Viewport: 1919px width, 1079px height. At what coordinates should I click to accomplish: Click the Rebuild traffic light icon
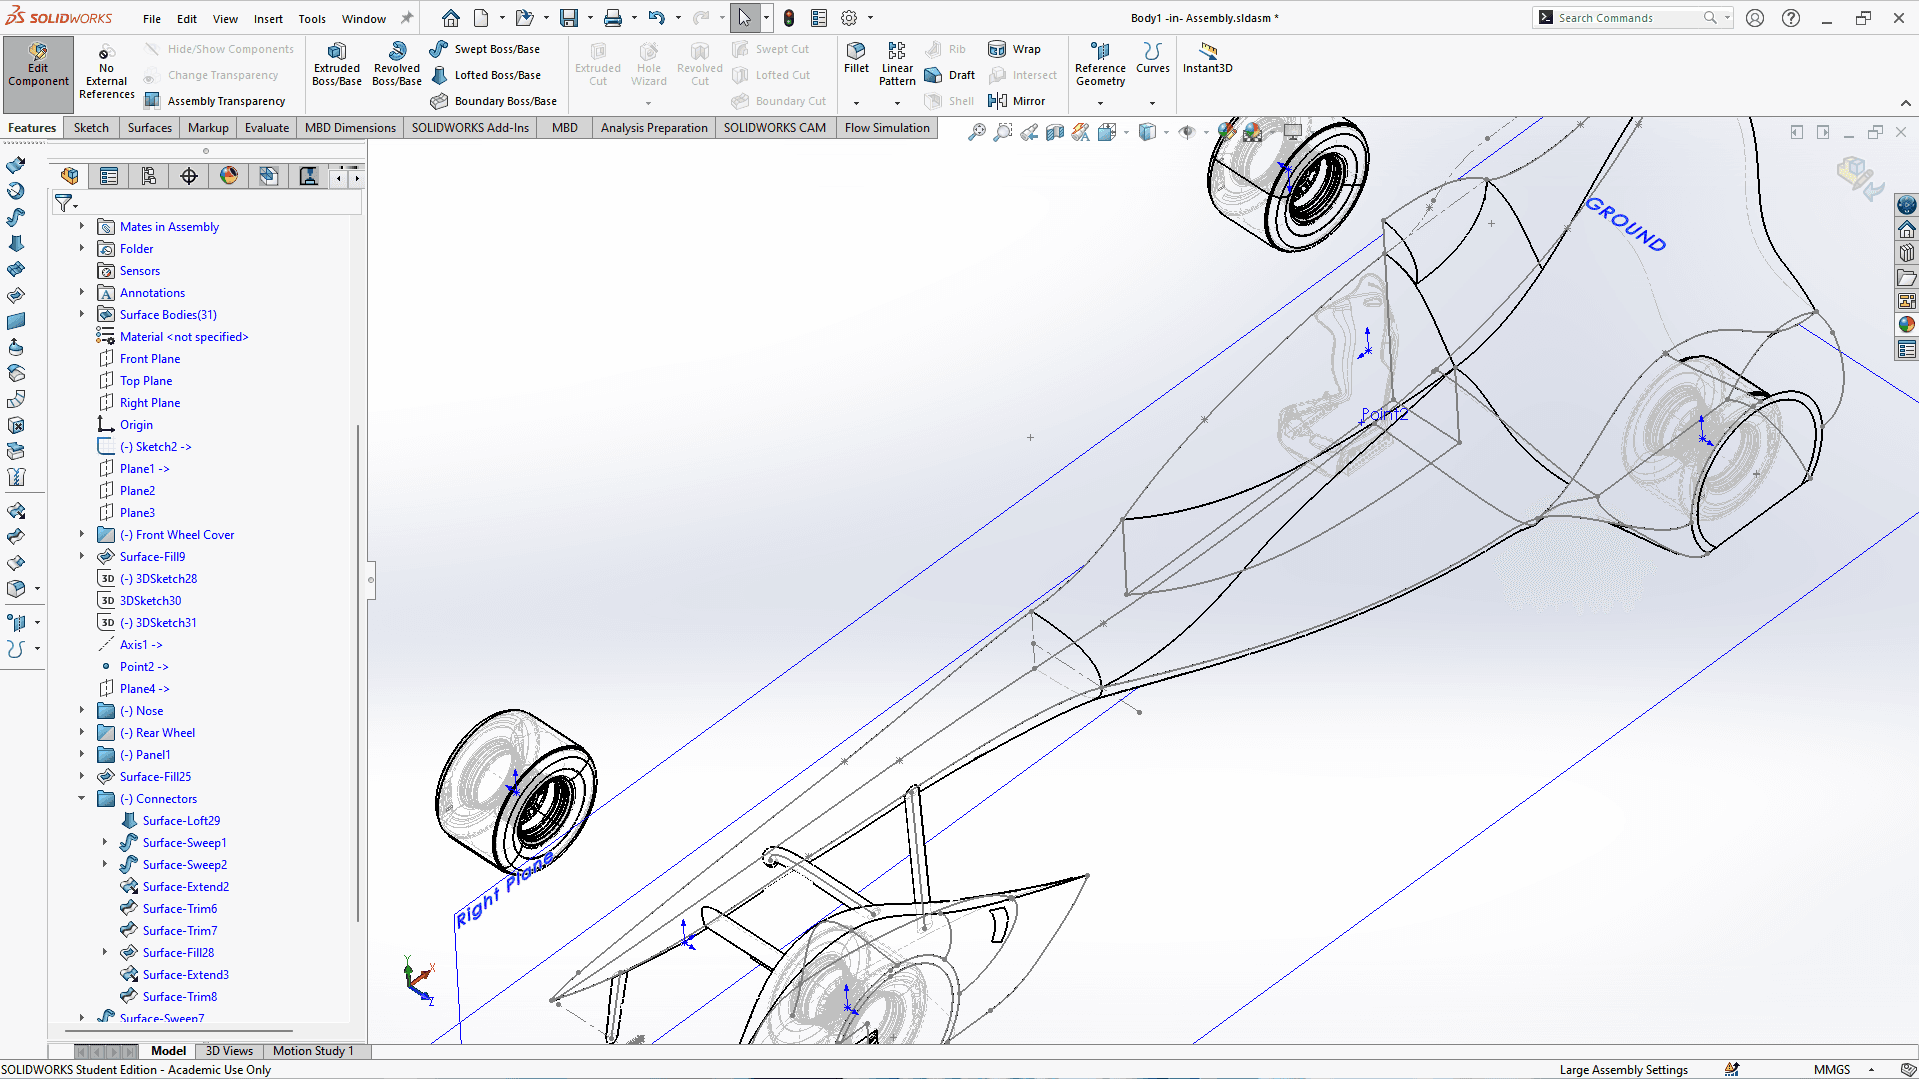coord(789,18)
